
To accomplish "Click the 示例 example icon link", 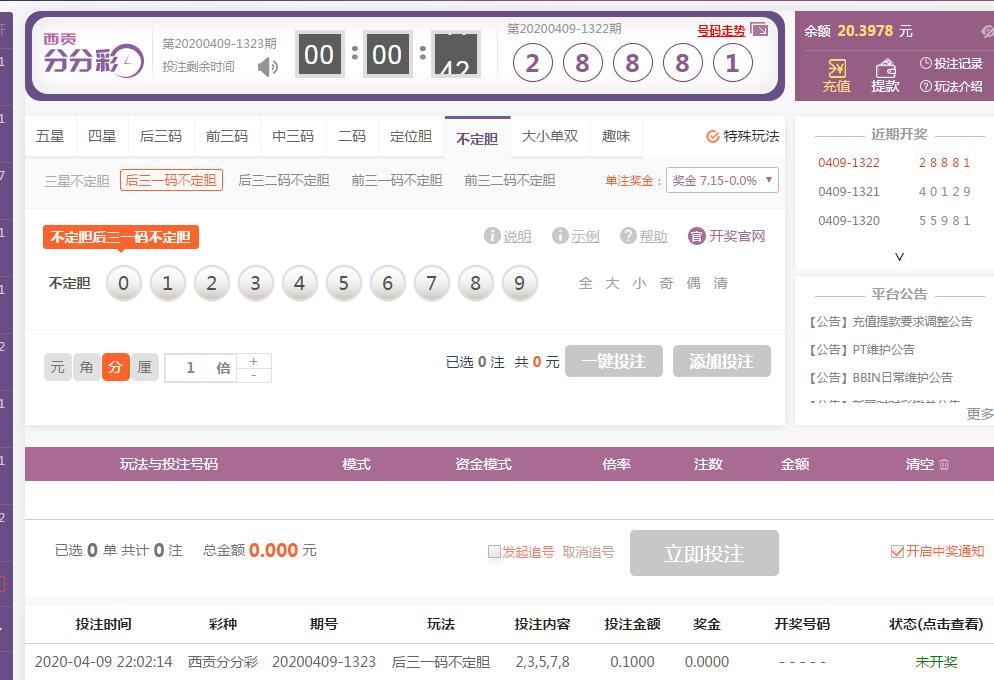I will [x=576, y=236].
